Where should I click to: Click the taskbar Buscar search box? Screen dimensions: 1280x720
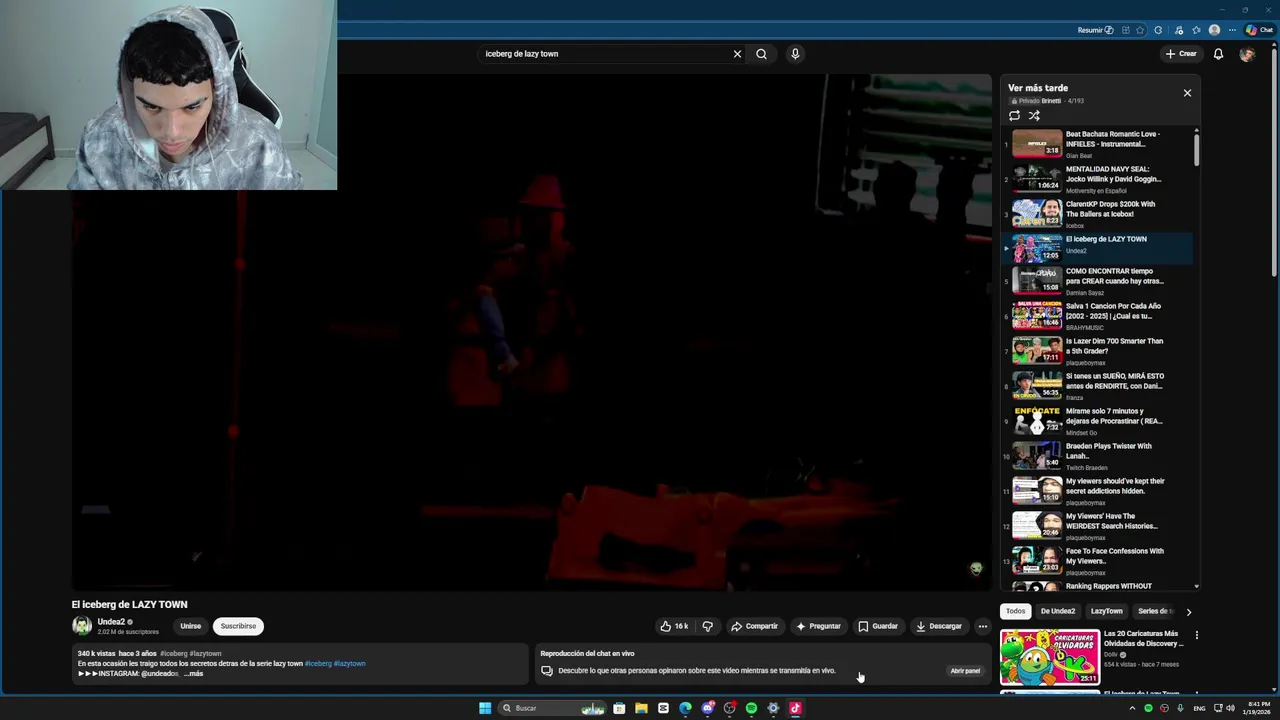tap(553, 708)
